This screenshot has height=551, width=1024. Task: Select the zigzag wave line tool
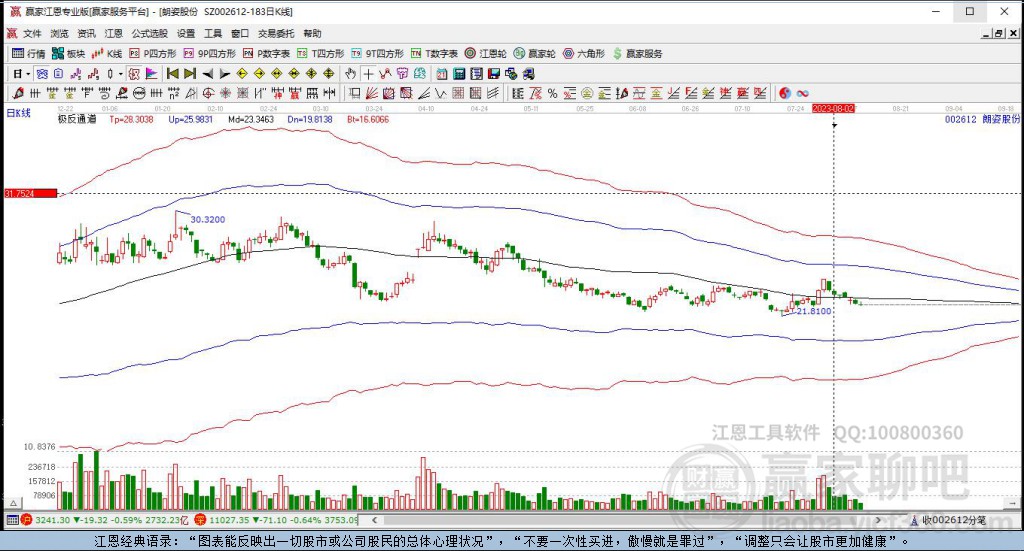pos(441,93)
